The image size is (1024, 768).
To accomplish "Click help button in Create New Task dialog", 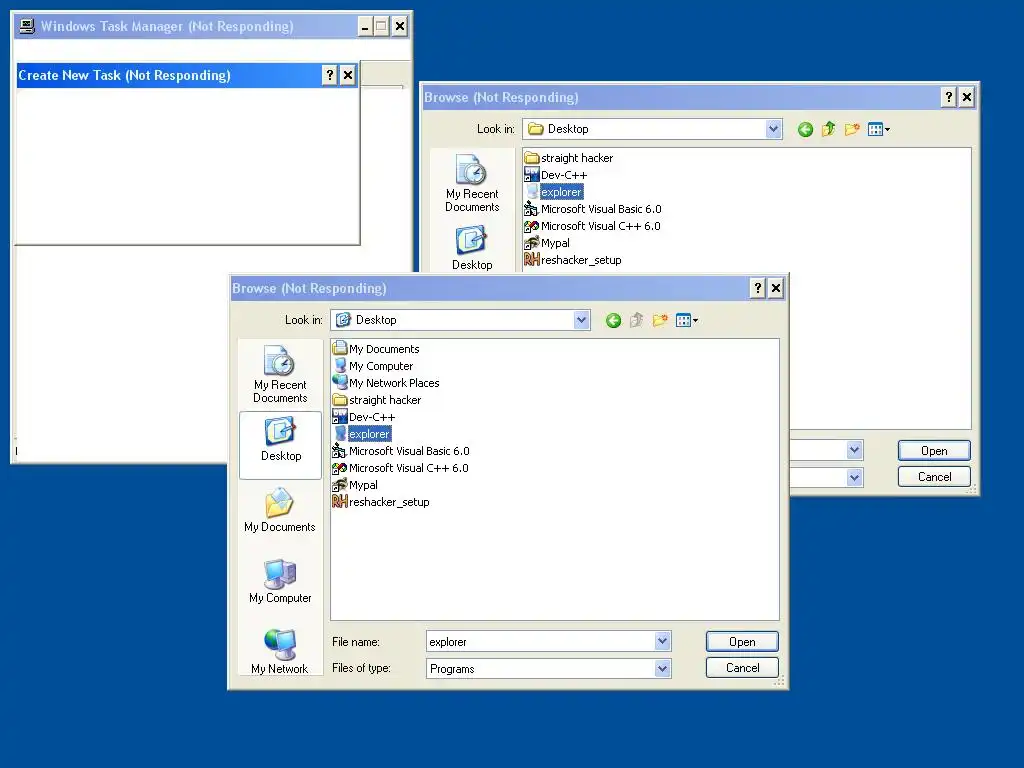I will (330, 75).
